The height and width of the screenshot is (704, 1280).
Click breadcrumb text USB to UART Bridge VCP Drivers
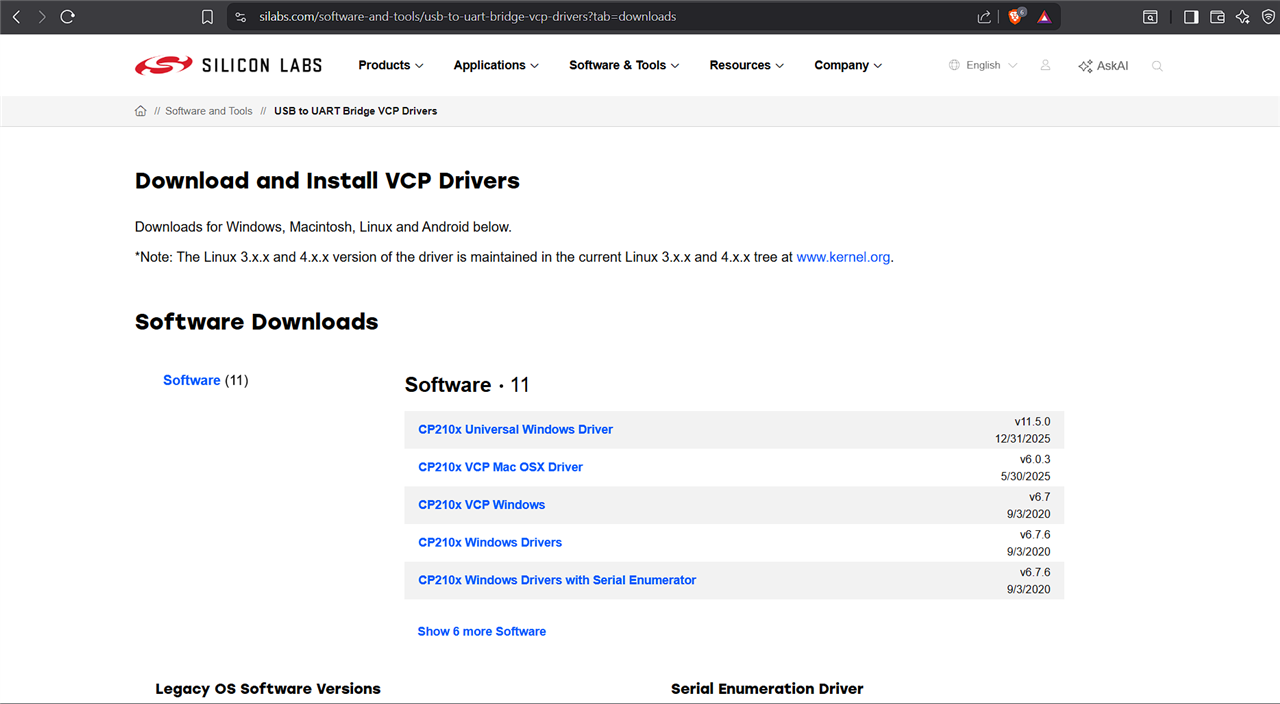pos(356,111)
